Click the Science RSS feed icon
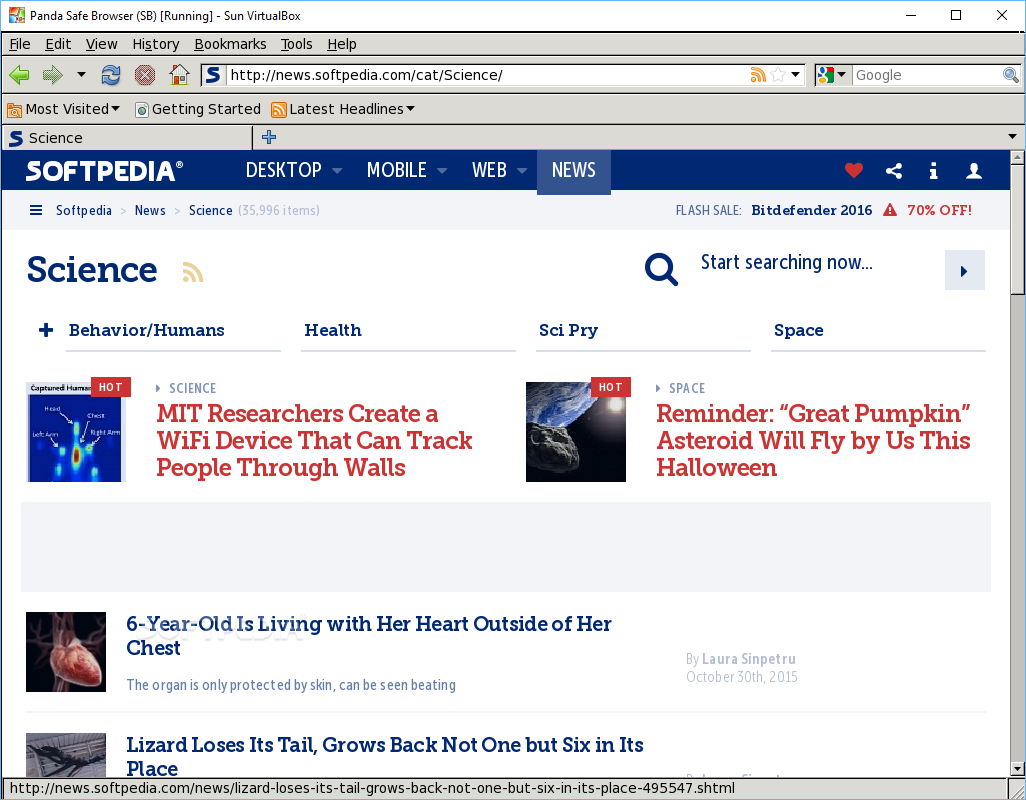Screen dimensions: 1026x800 pos(192,272)
